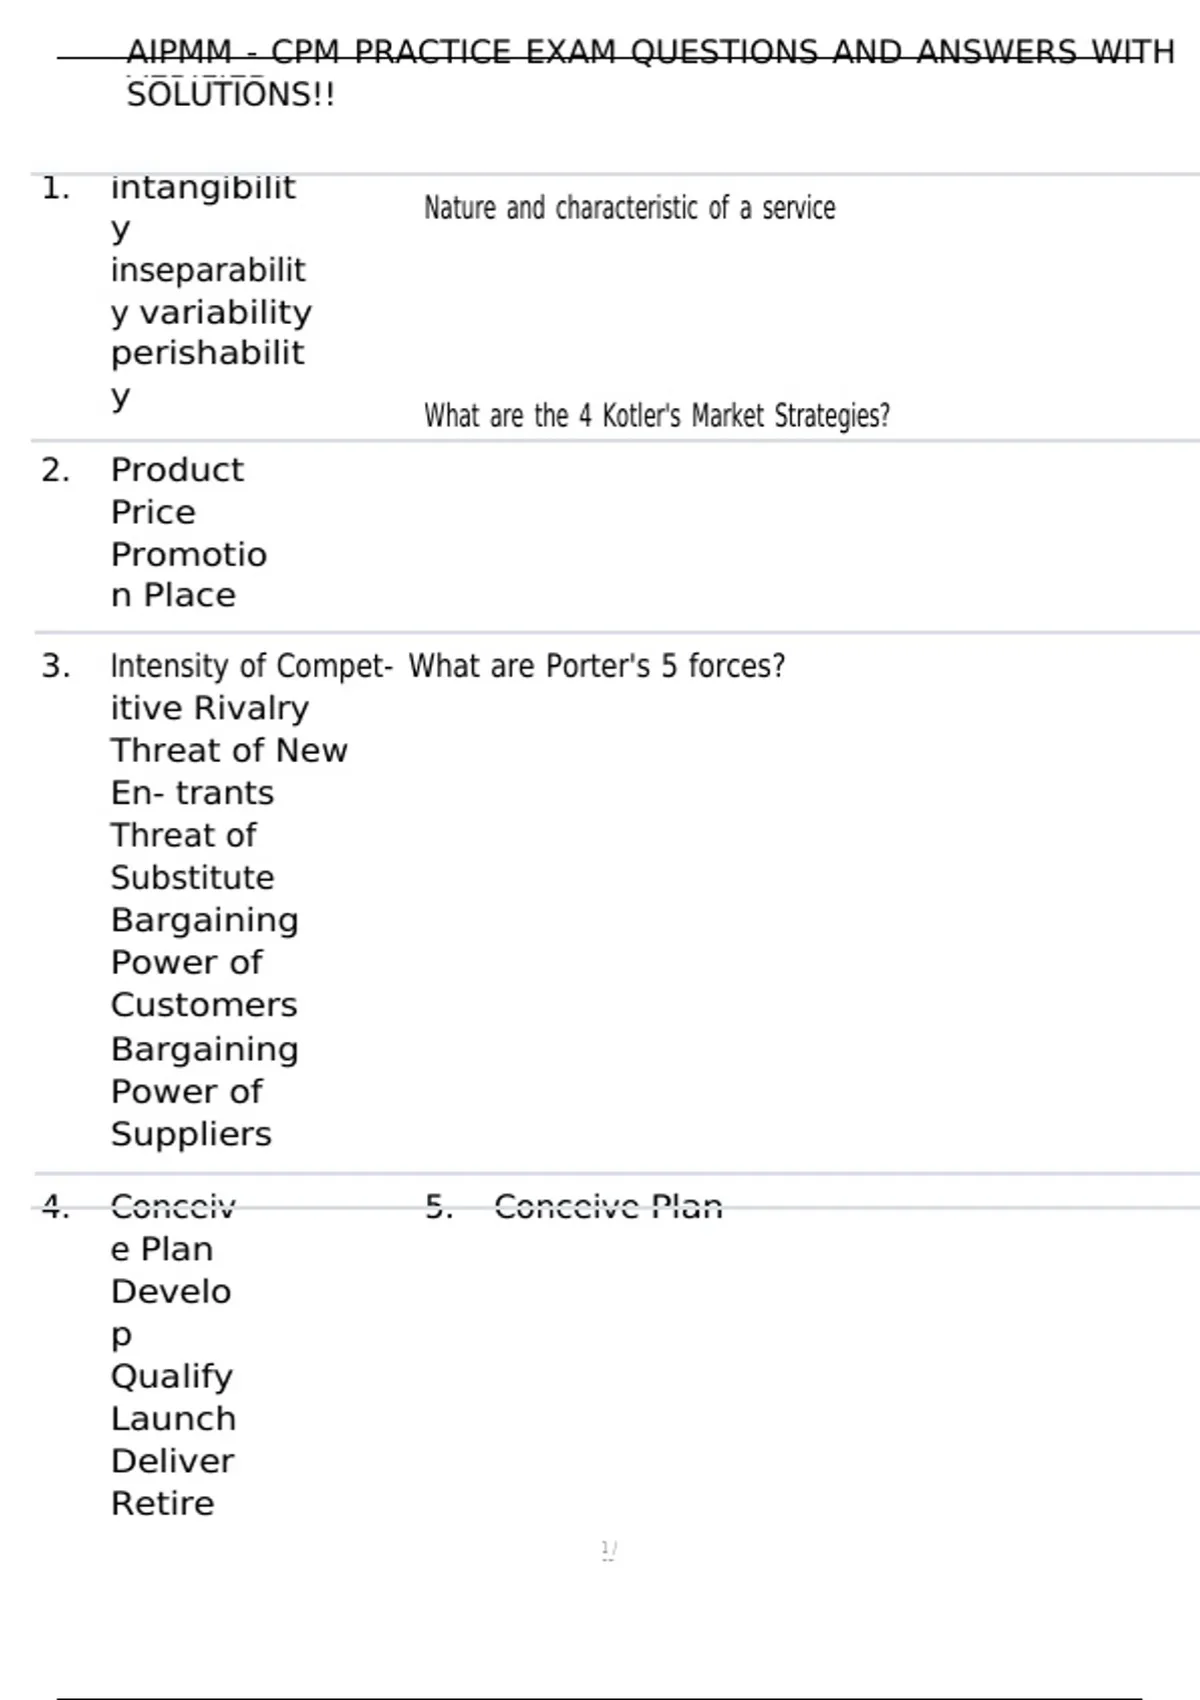This screenshot has width=1200, height=1700.
Task: Click the word 'perishabilit' in item 1
Action: coord(207,353)
